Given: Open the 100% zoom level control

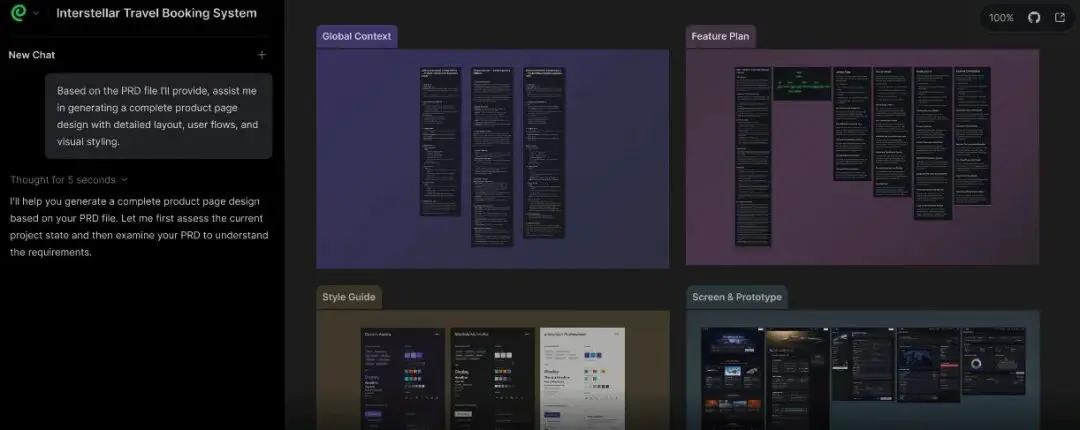Looking at the screenshot, I should point(1001,18).
